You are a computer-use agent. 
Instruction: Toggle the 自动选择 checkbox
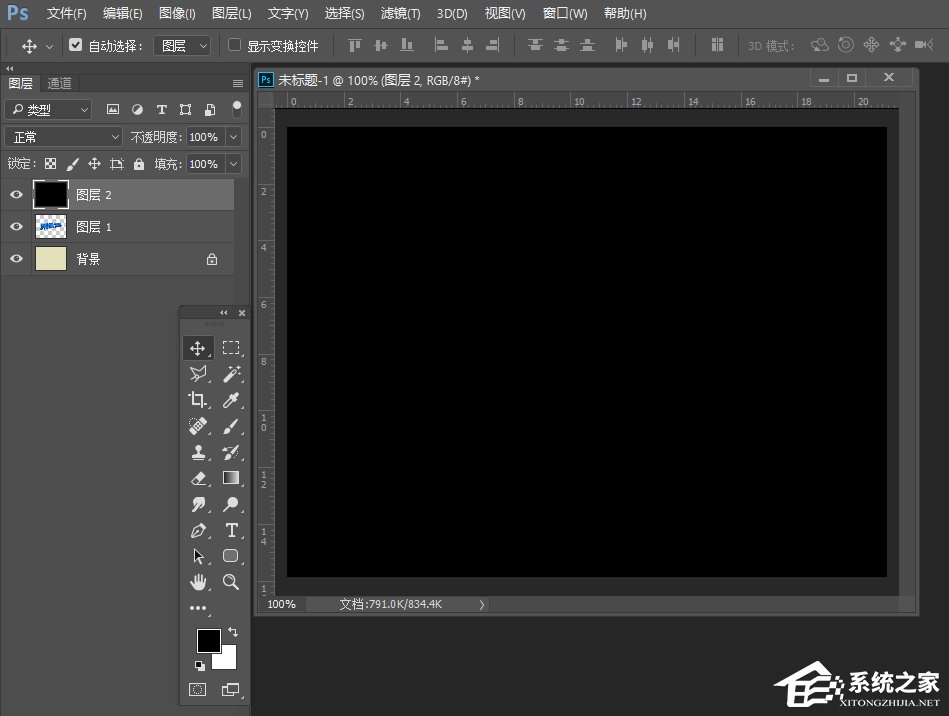[x=75, y=45]
